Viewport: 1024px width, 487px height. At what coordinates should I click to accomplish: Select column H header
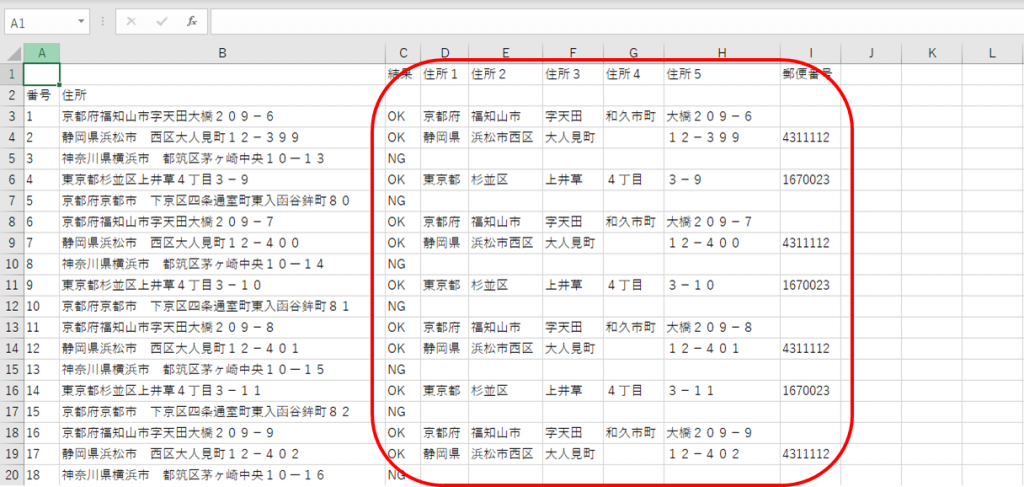(x=722, y=54)
